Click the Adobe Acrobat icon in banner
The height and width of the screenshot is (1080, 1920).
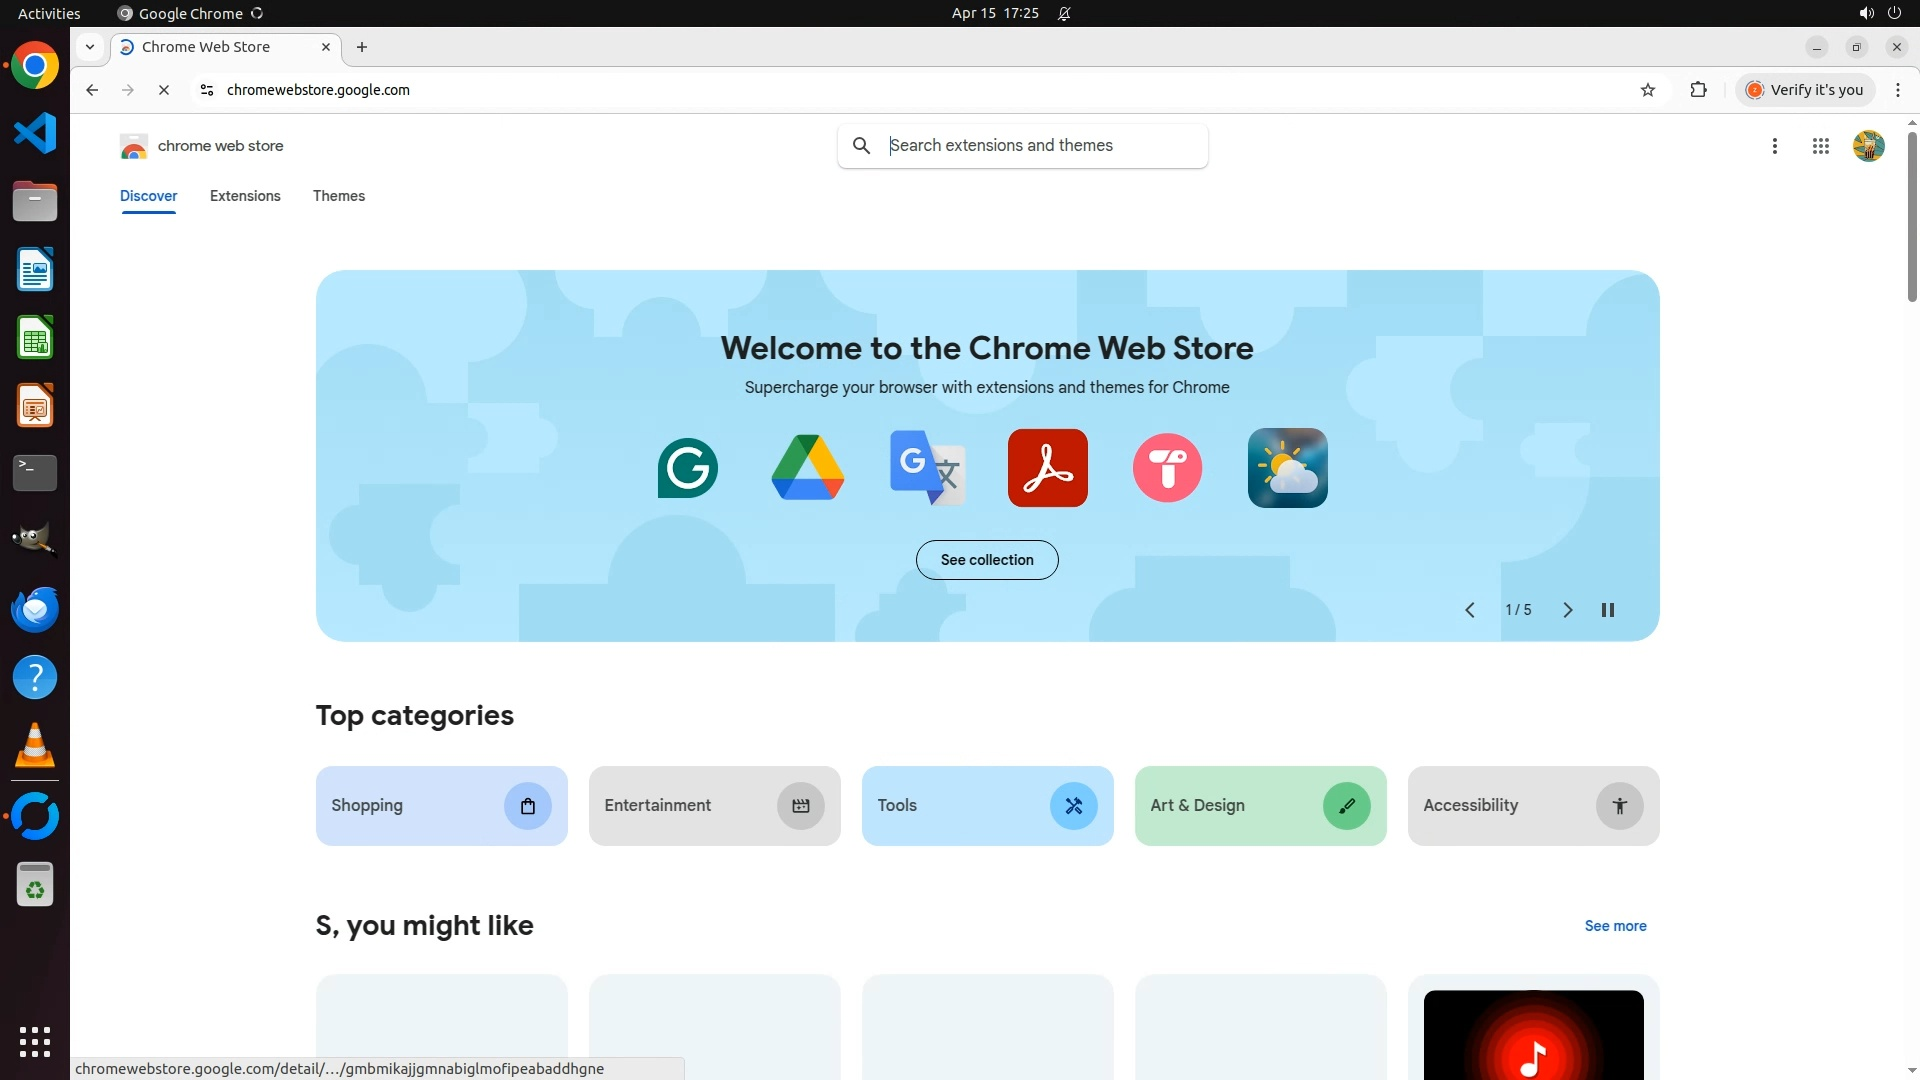click(1047, 468)
